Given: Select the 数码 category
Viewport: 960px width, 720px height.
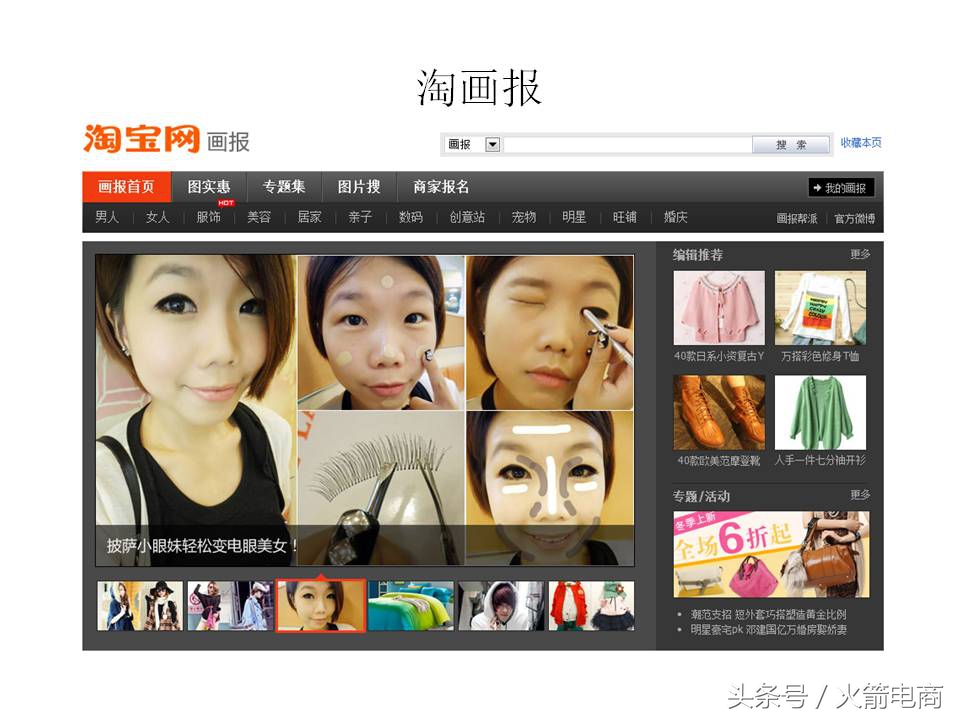Looking at the screenshot, I should (411, 217).
